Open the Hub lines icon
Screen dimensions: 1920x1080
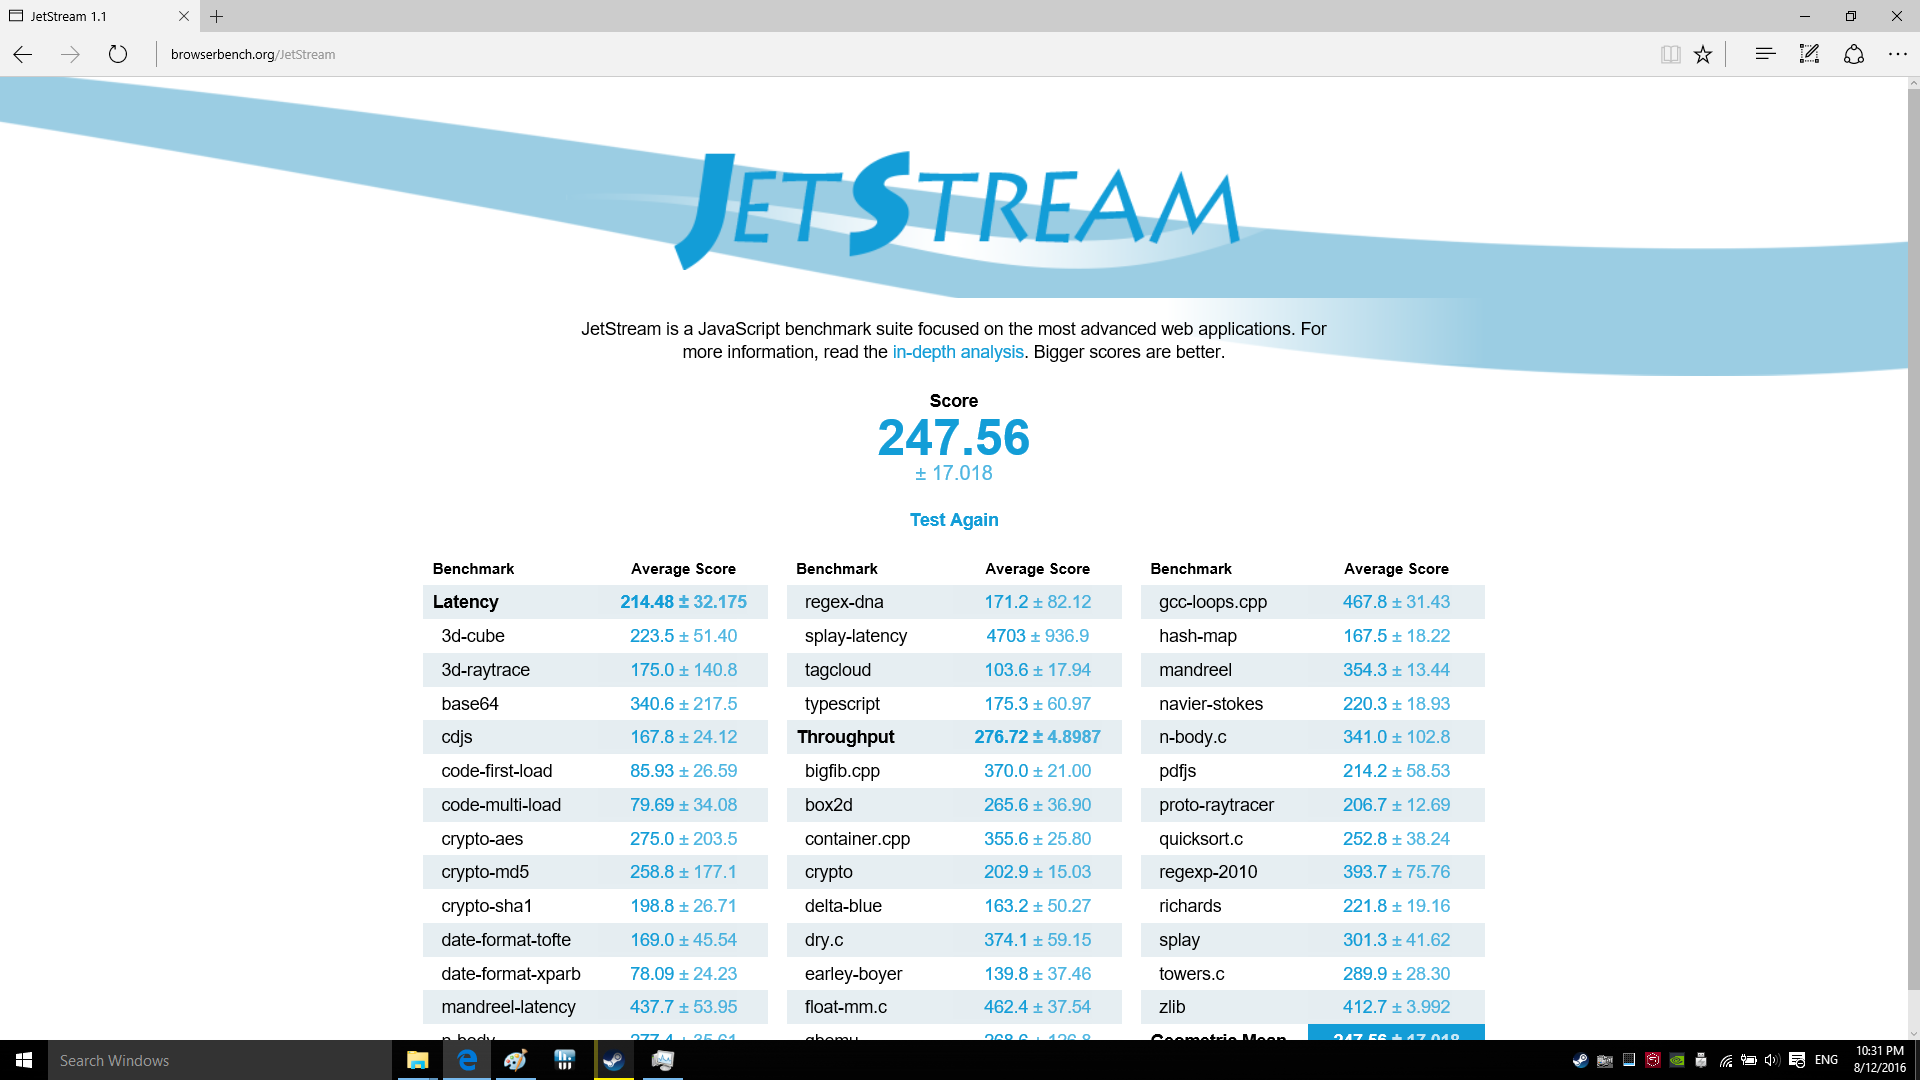click(x=1765, y=54)
